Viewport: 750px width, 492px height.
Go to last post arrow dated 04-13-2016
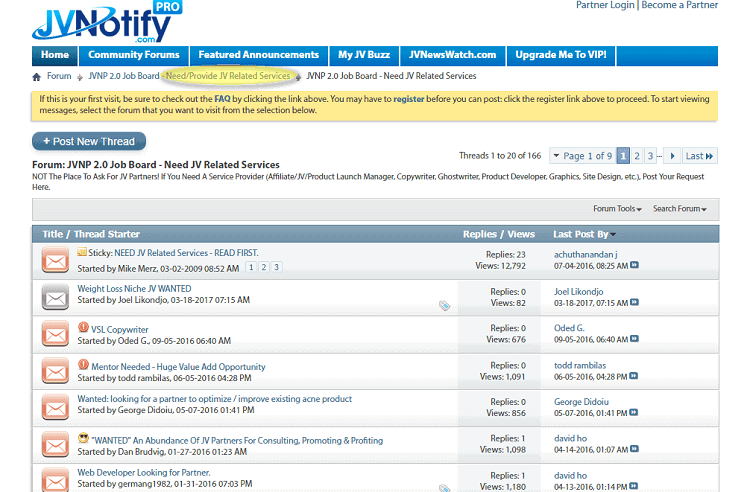pos(633,486)
